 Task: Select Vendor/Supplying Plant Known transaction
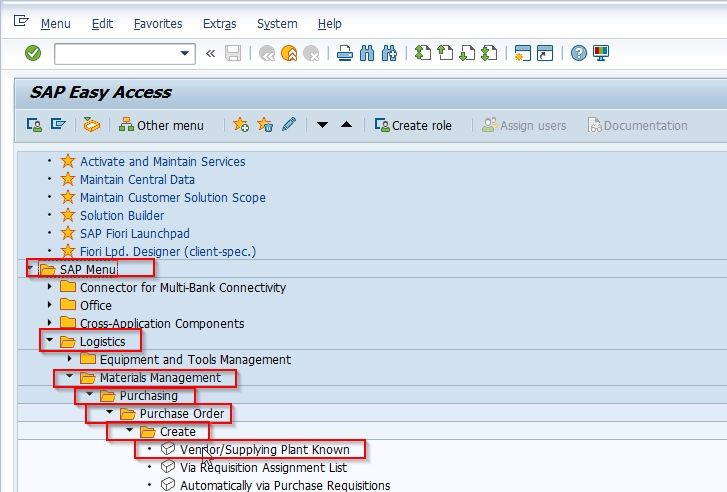click(265, 449)
